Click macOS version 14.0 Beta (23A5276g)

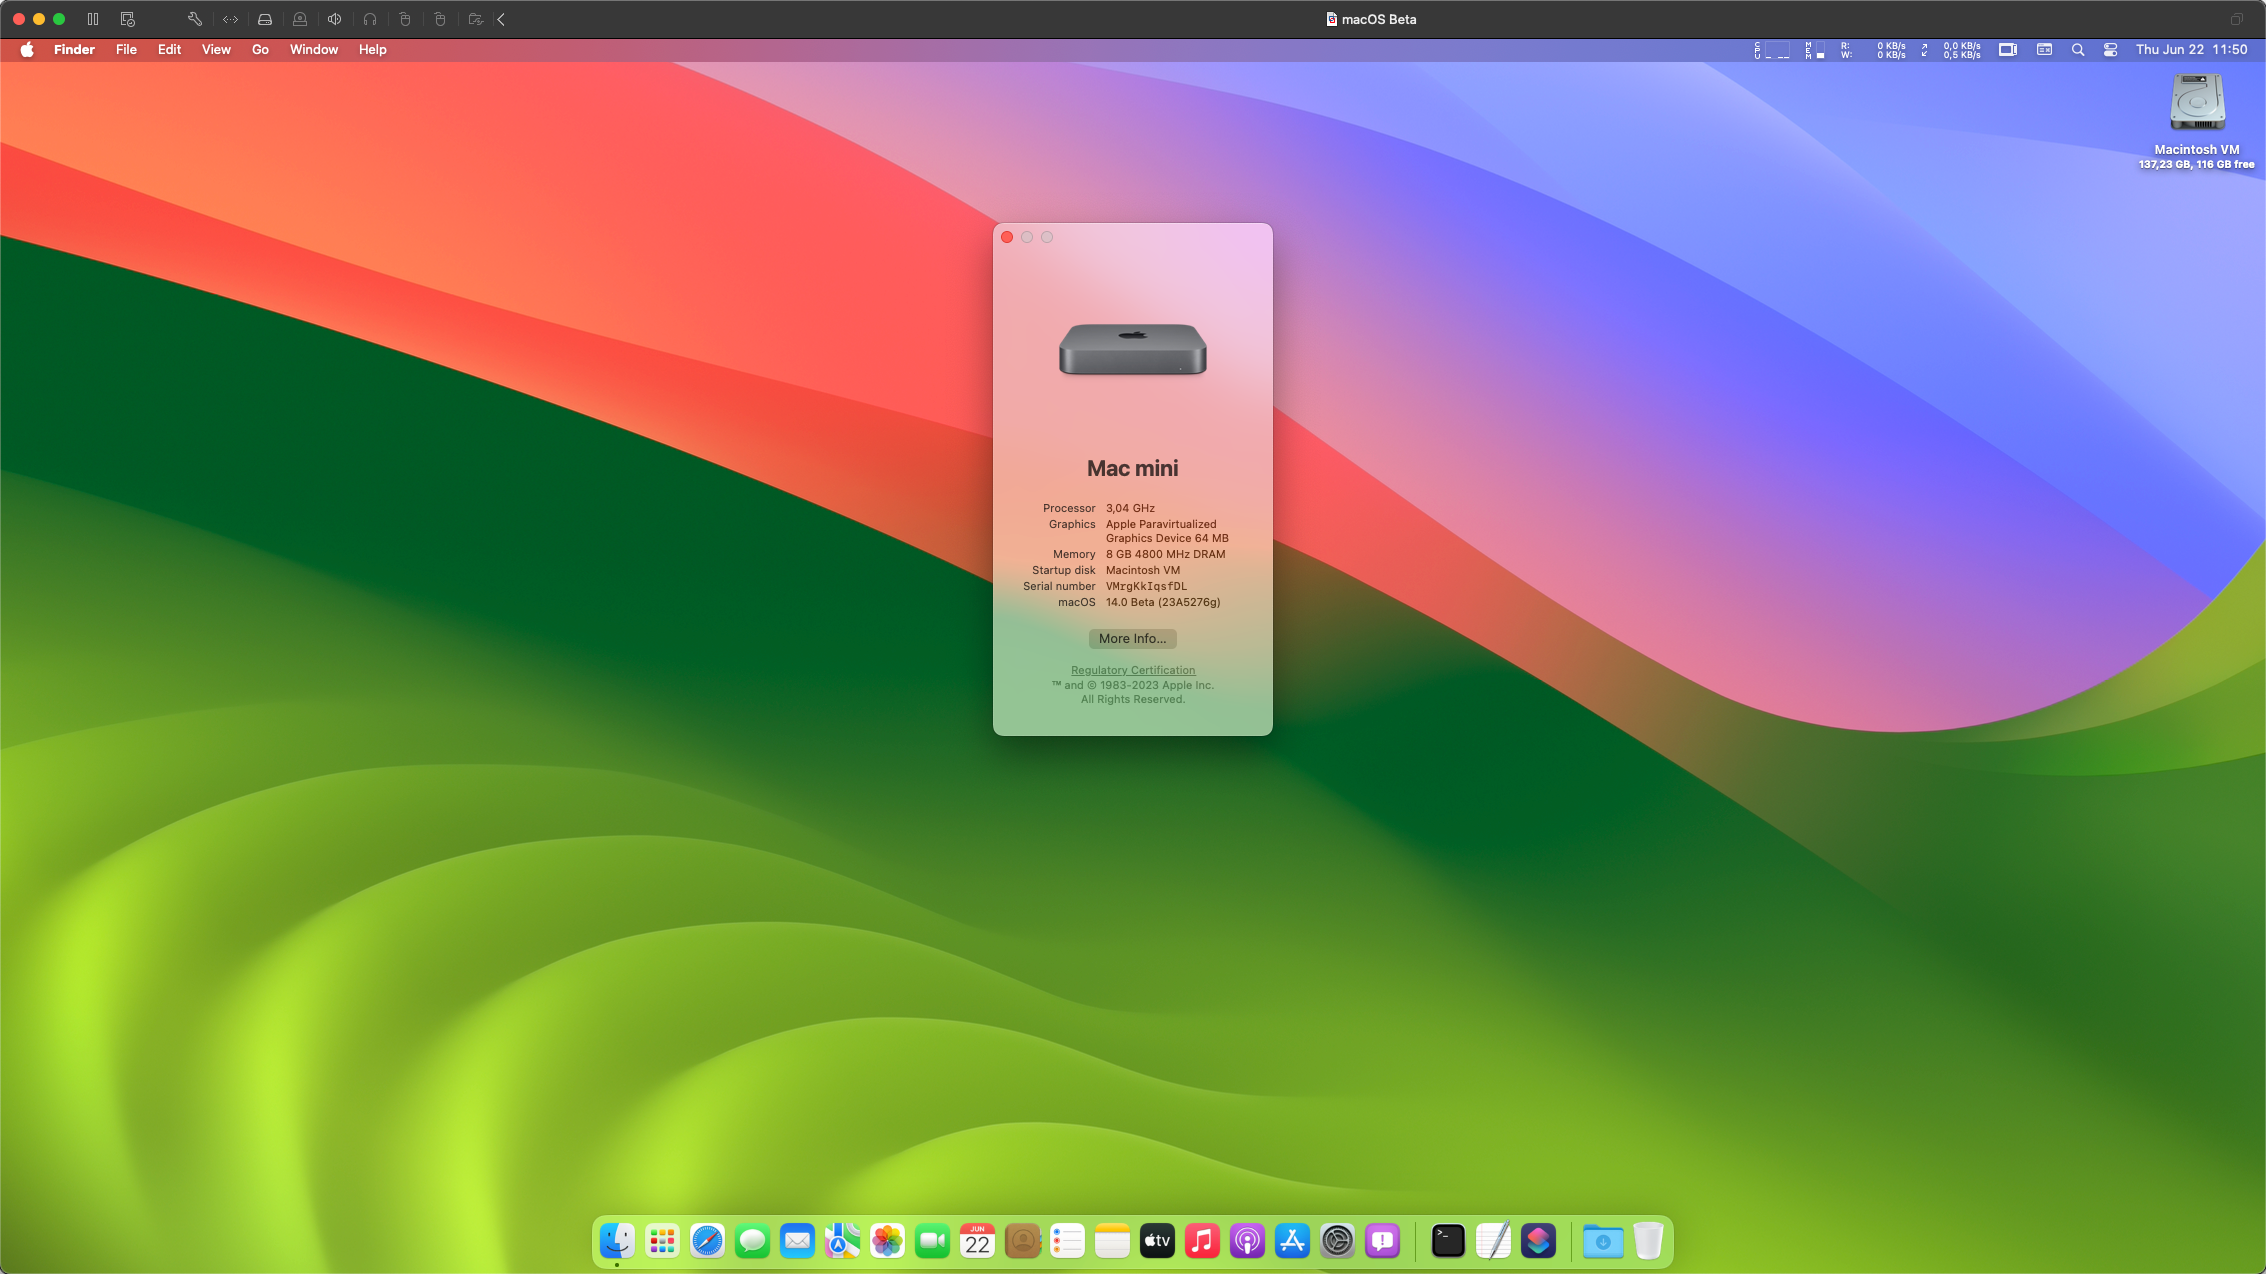coord(1163,603)
